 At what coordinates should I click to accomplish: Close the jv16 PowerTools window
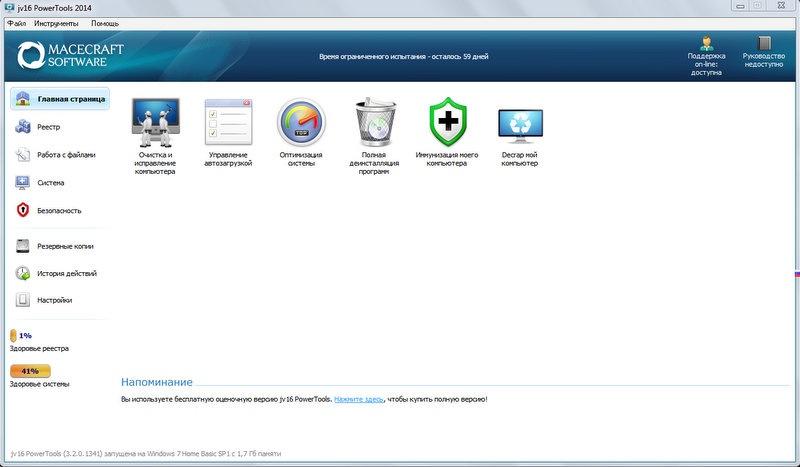[782, 6]
